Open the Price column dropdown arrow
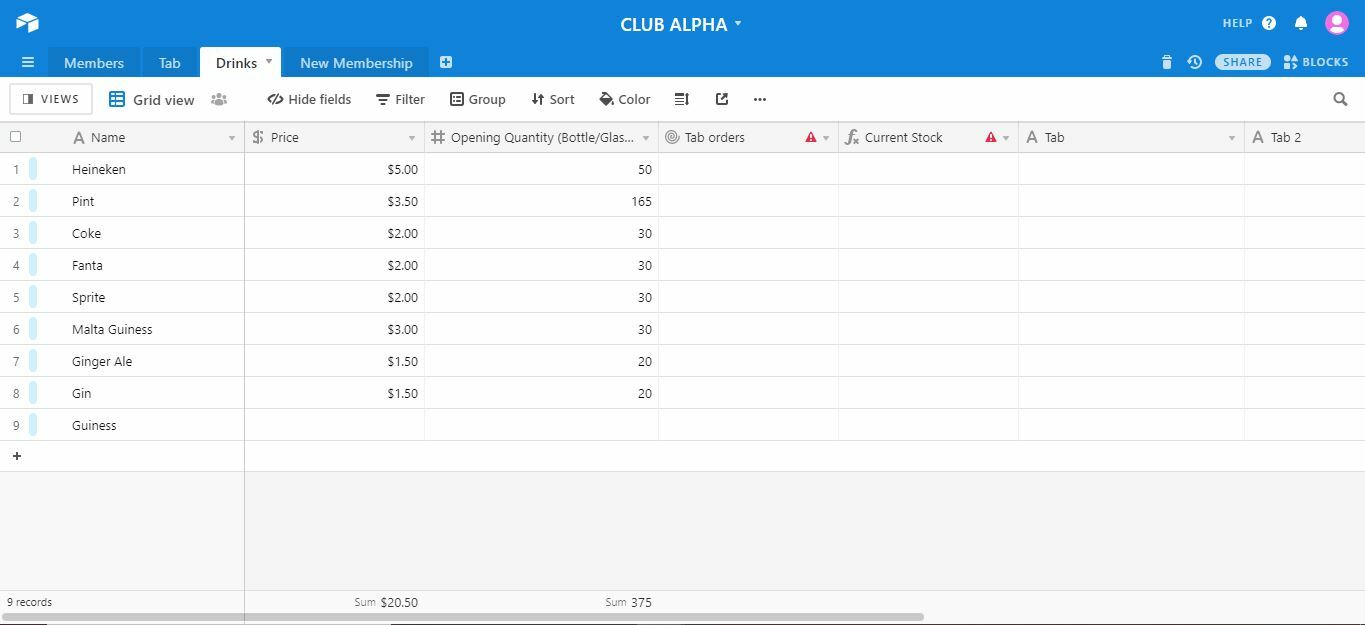This screenshot has height=625, width=1365. pos(412,138)
